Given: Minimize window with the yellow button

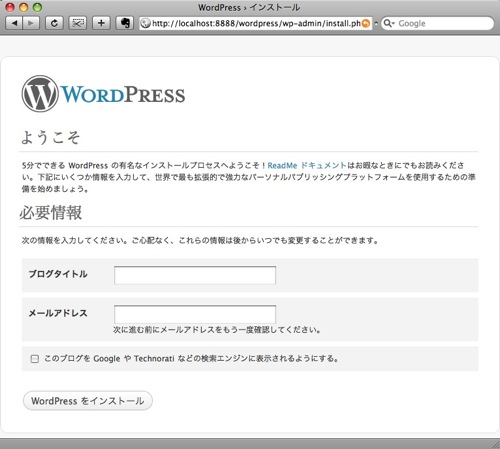Looking at the screenshot, I should (24, 7).
